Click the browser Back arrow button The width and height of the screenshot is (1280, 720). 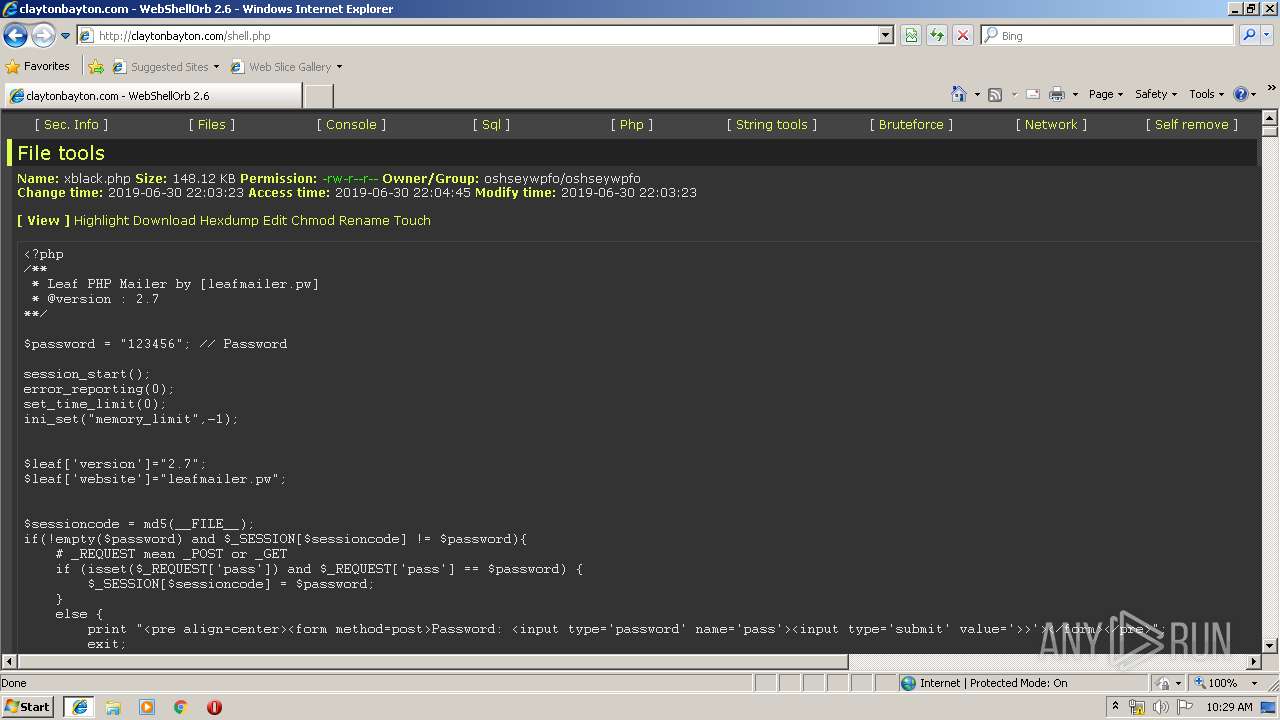pos(15,36)
